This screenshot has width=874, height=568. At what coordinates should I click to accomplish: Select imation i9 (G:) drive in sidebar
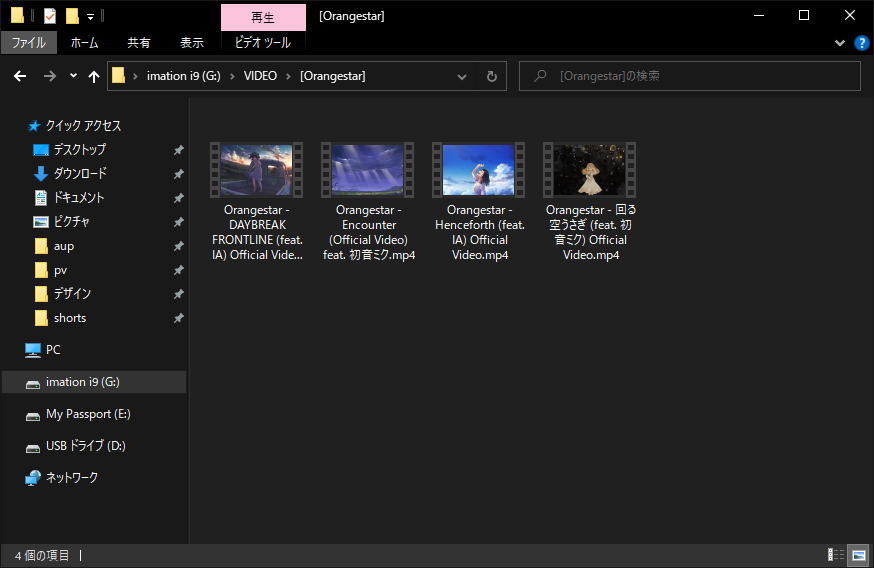pyautogui.click(x=94, y=382)
